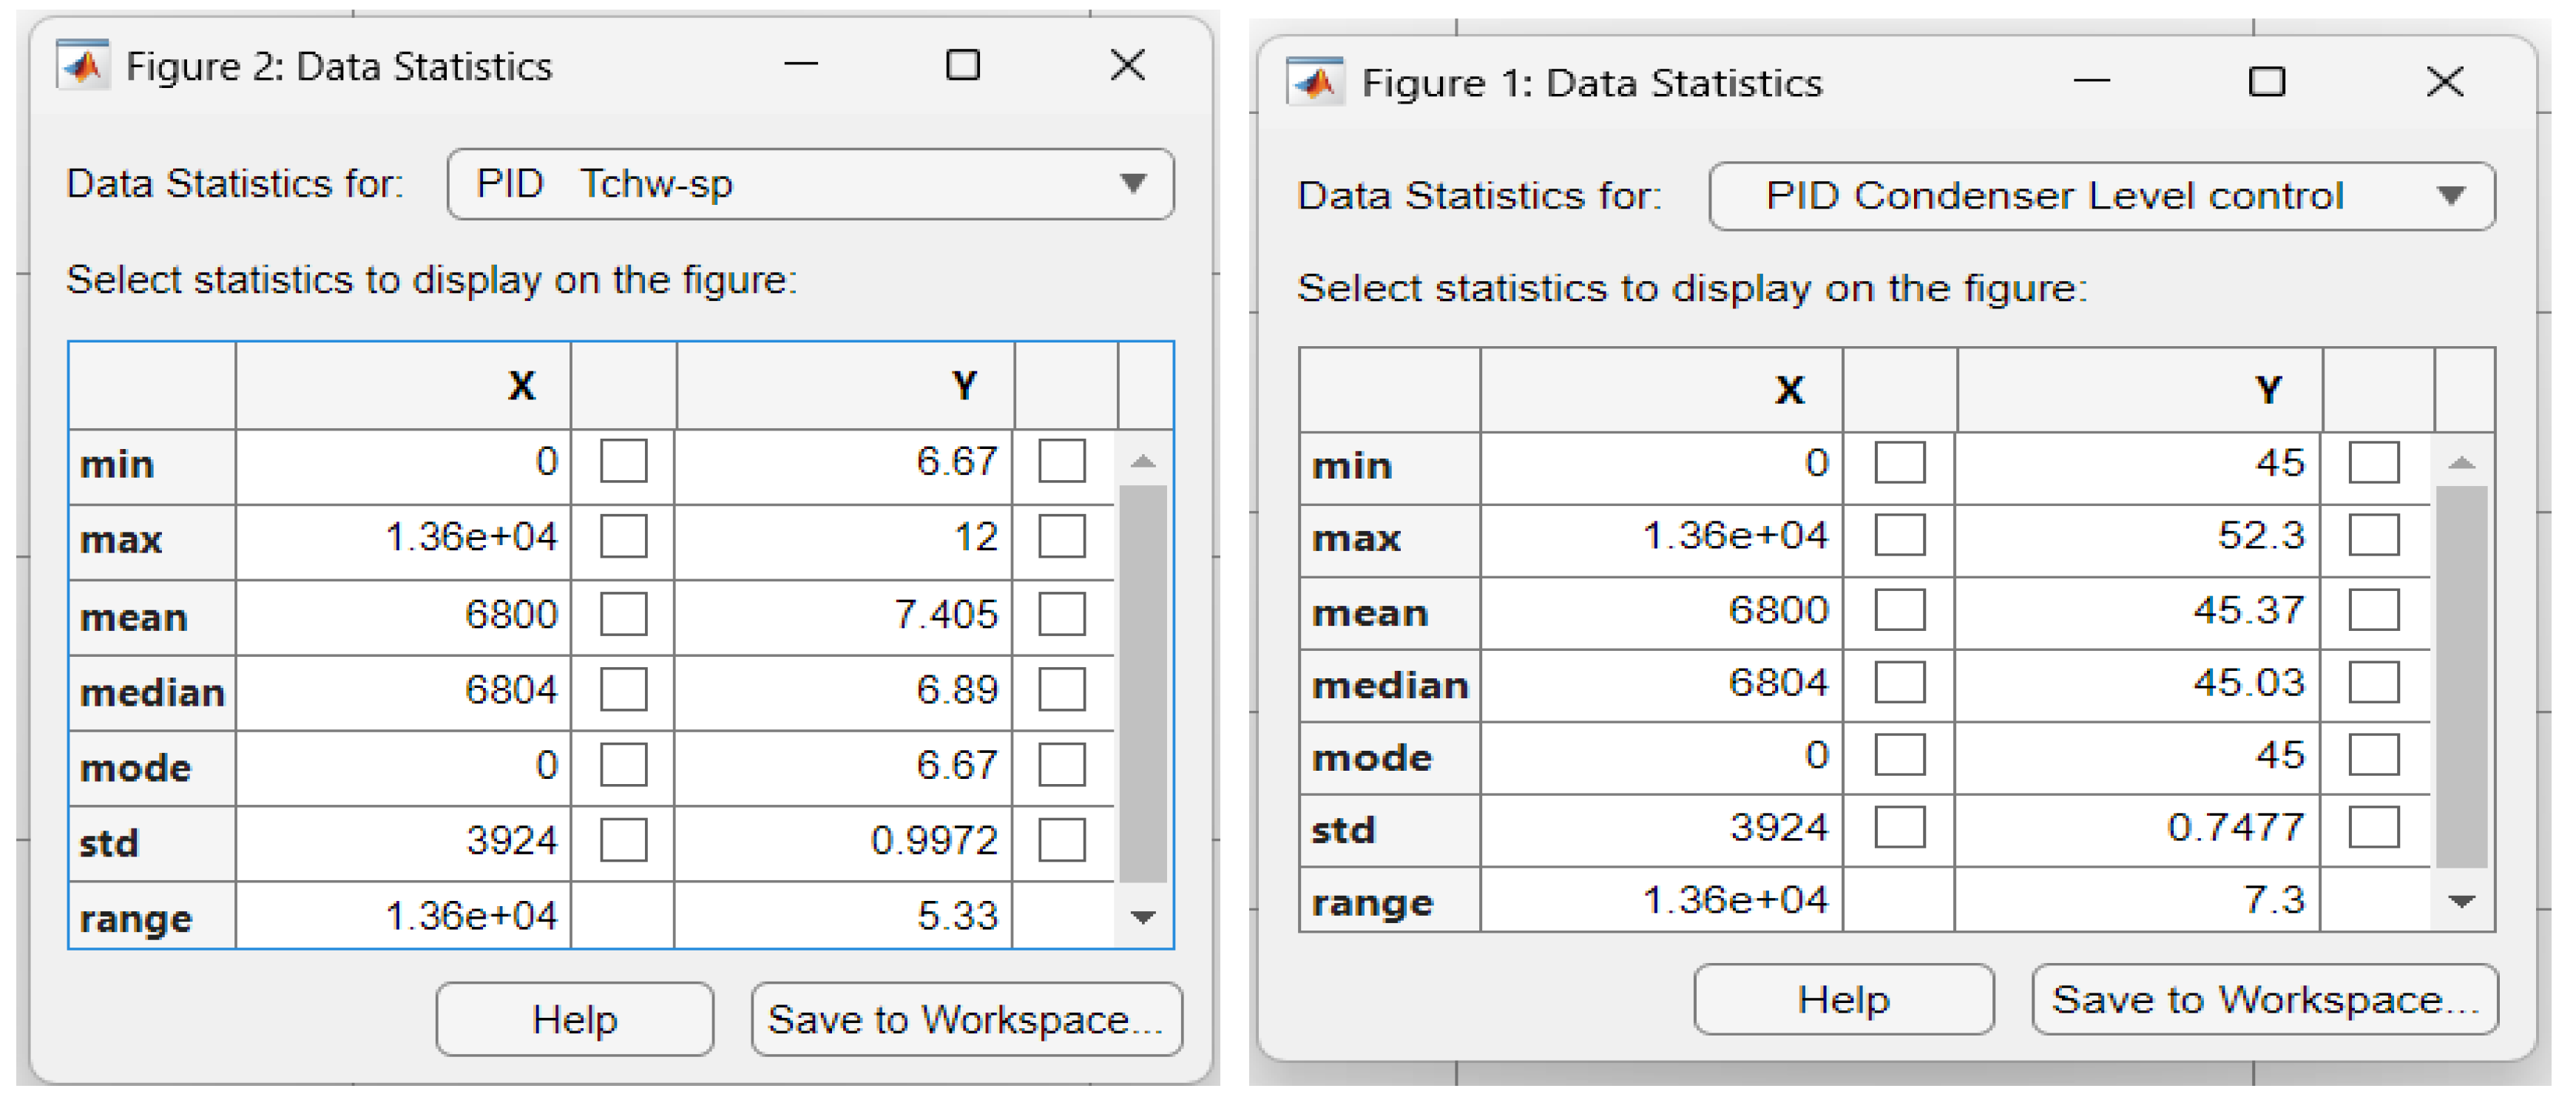2576x1111 pixels.
Task: Check X max box in Figure 2
Action: [623, 537]
